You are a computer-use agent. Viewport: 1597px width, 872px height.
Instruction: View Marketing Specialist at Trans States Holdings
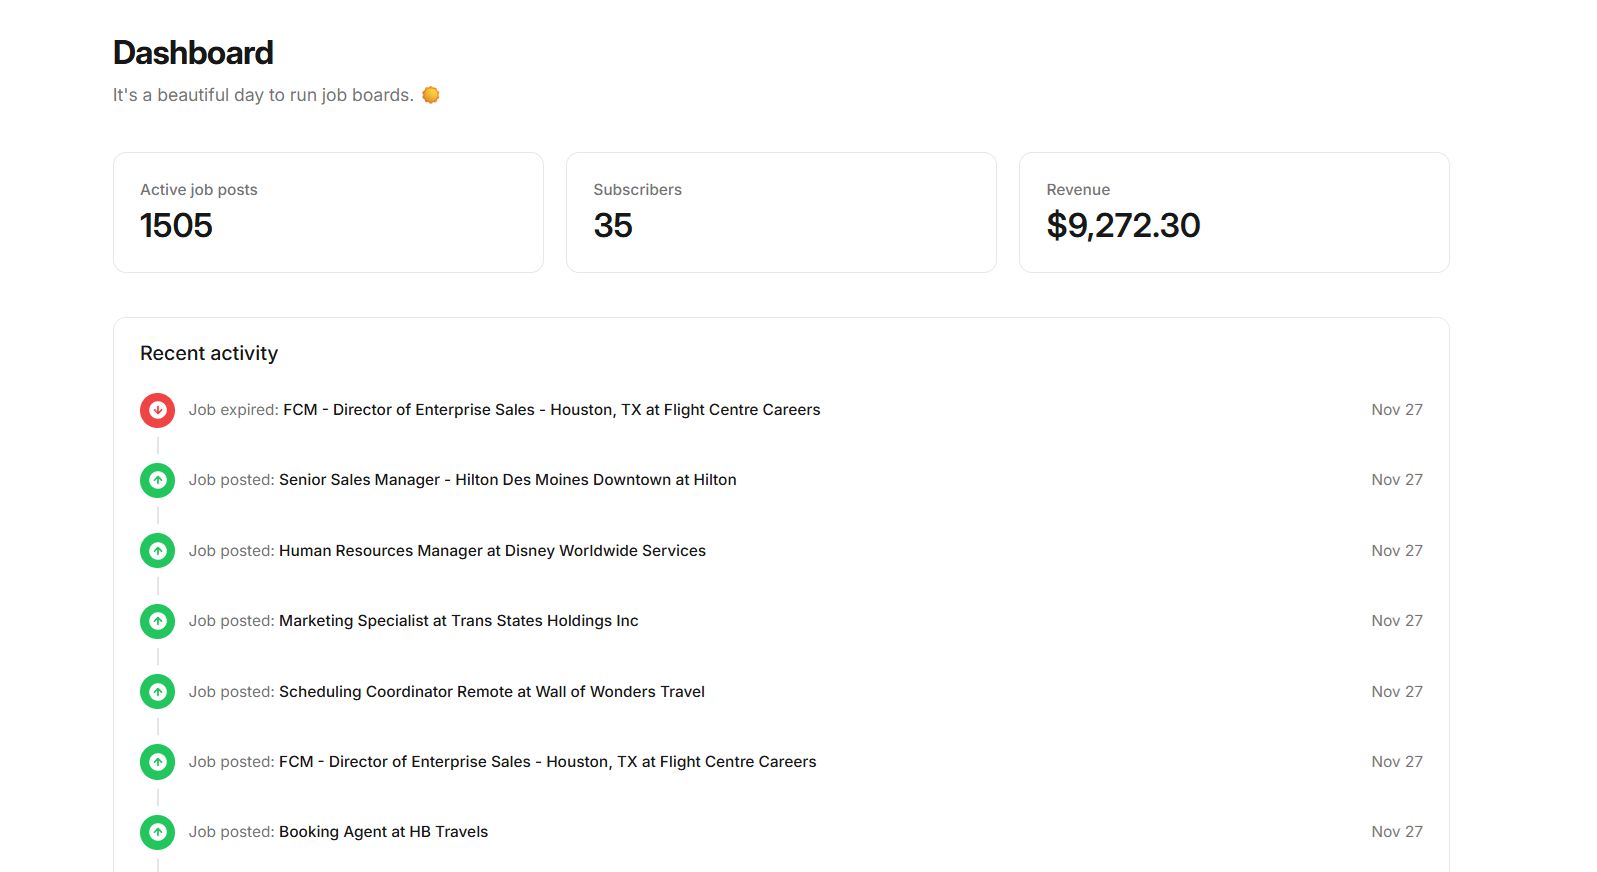pyautogui.click(x=458, y=621)
